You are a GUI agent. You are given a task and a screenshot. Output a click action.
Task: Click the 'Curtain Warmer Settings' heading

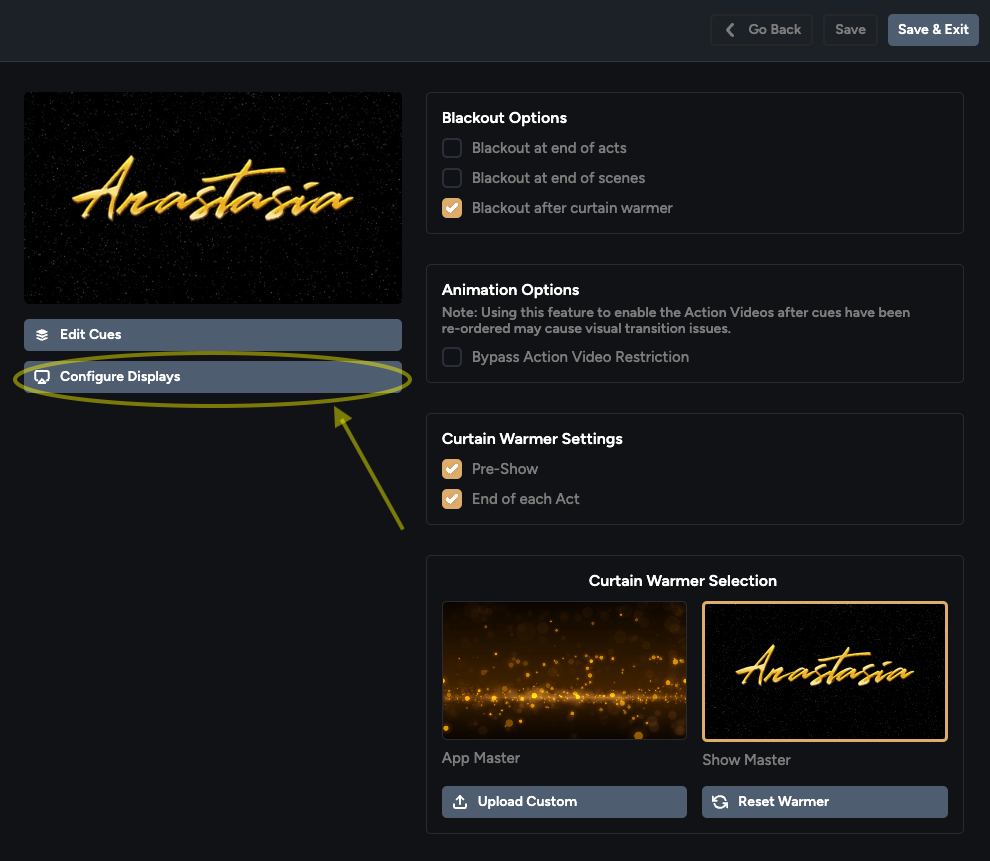coord(532,439)
